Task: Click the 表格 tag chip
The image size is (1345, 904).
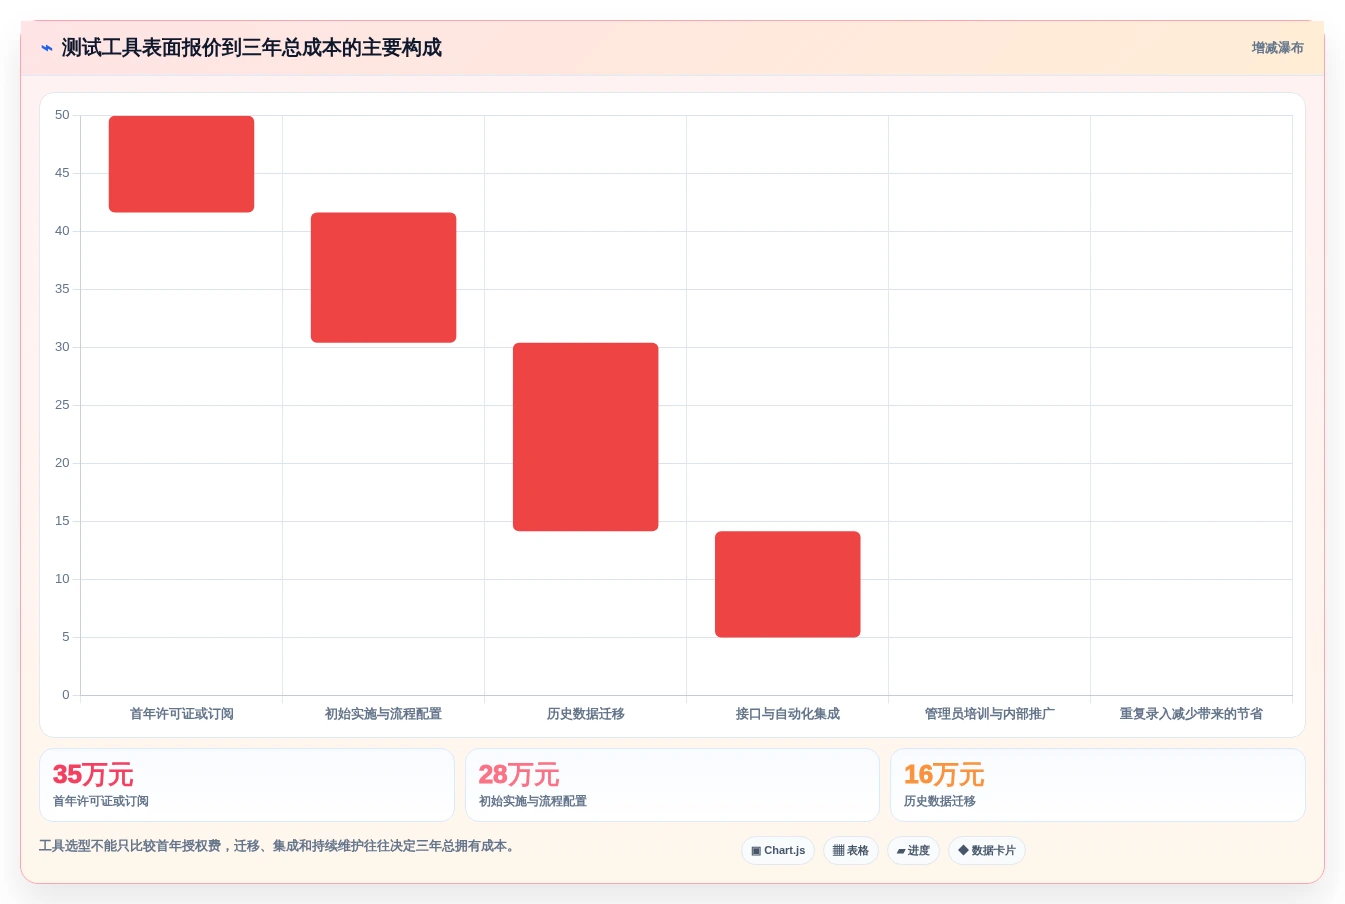Action: click(851, 851)
